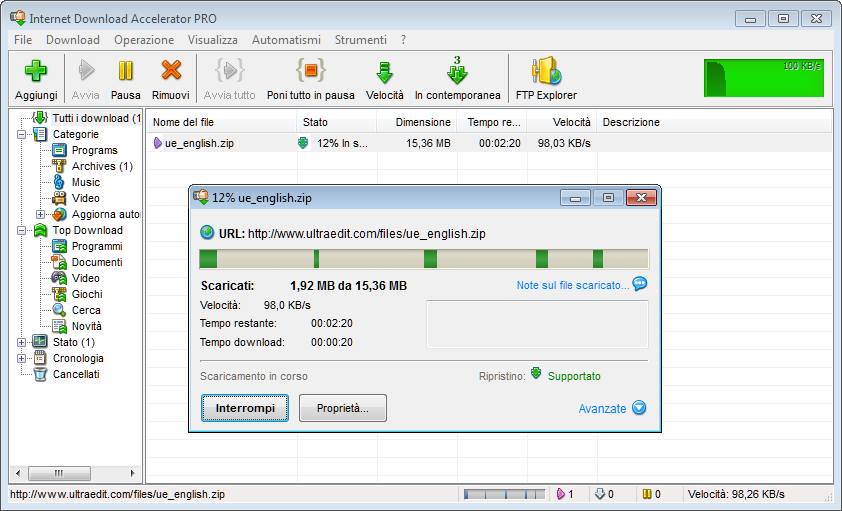Open Video under Top Download
The width and height of the screenshot is (842, 511).
(85, 278)
